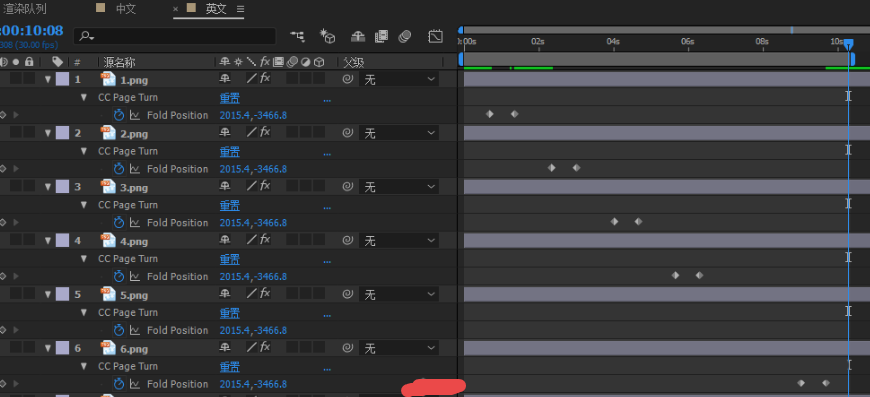The width and height of the screenshot is (870, 397).
Task: Select first keyframe on 1.png Fold Position
Action: coord(489,114)
